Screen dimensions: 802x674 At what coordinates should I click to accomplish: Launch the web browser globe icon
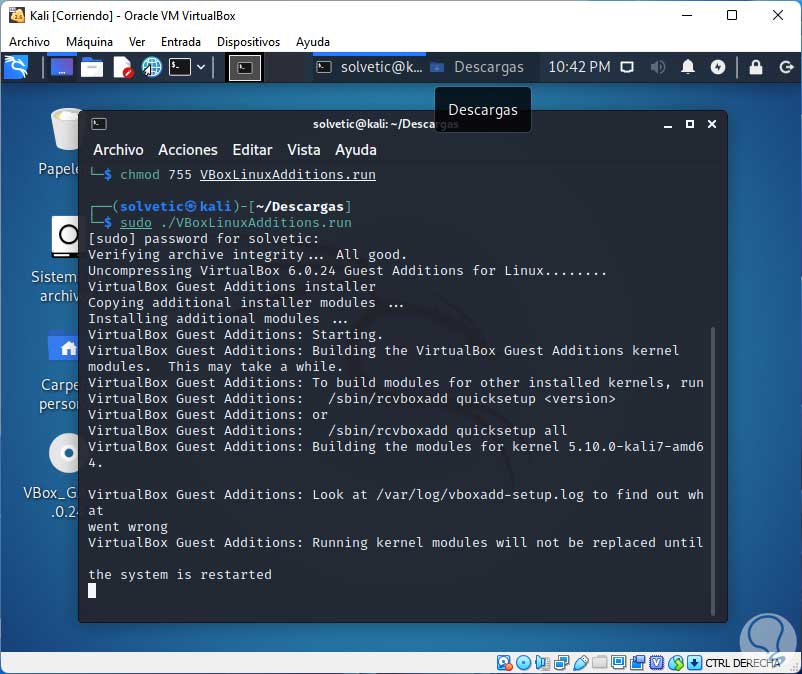[x=152, y=68]
